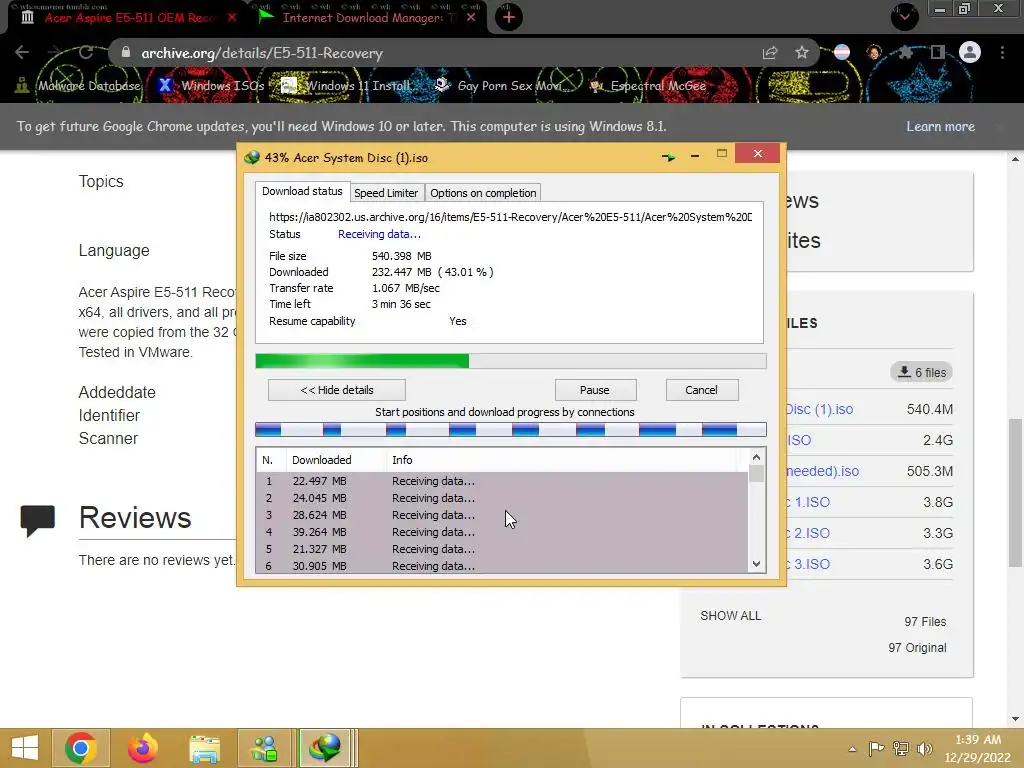
Task: Reload the archive.org page
Action: 86,52
